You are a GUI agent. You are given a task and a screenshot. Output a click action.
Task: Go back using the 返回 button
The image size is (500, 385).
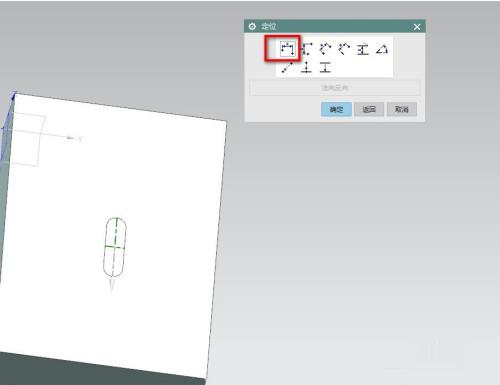pyautogui.click(x=369, y=109)
